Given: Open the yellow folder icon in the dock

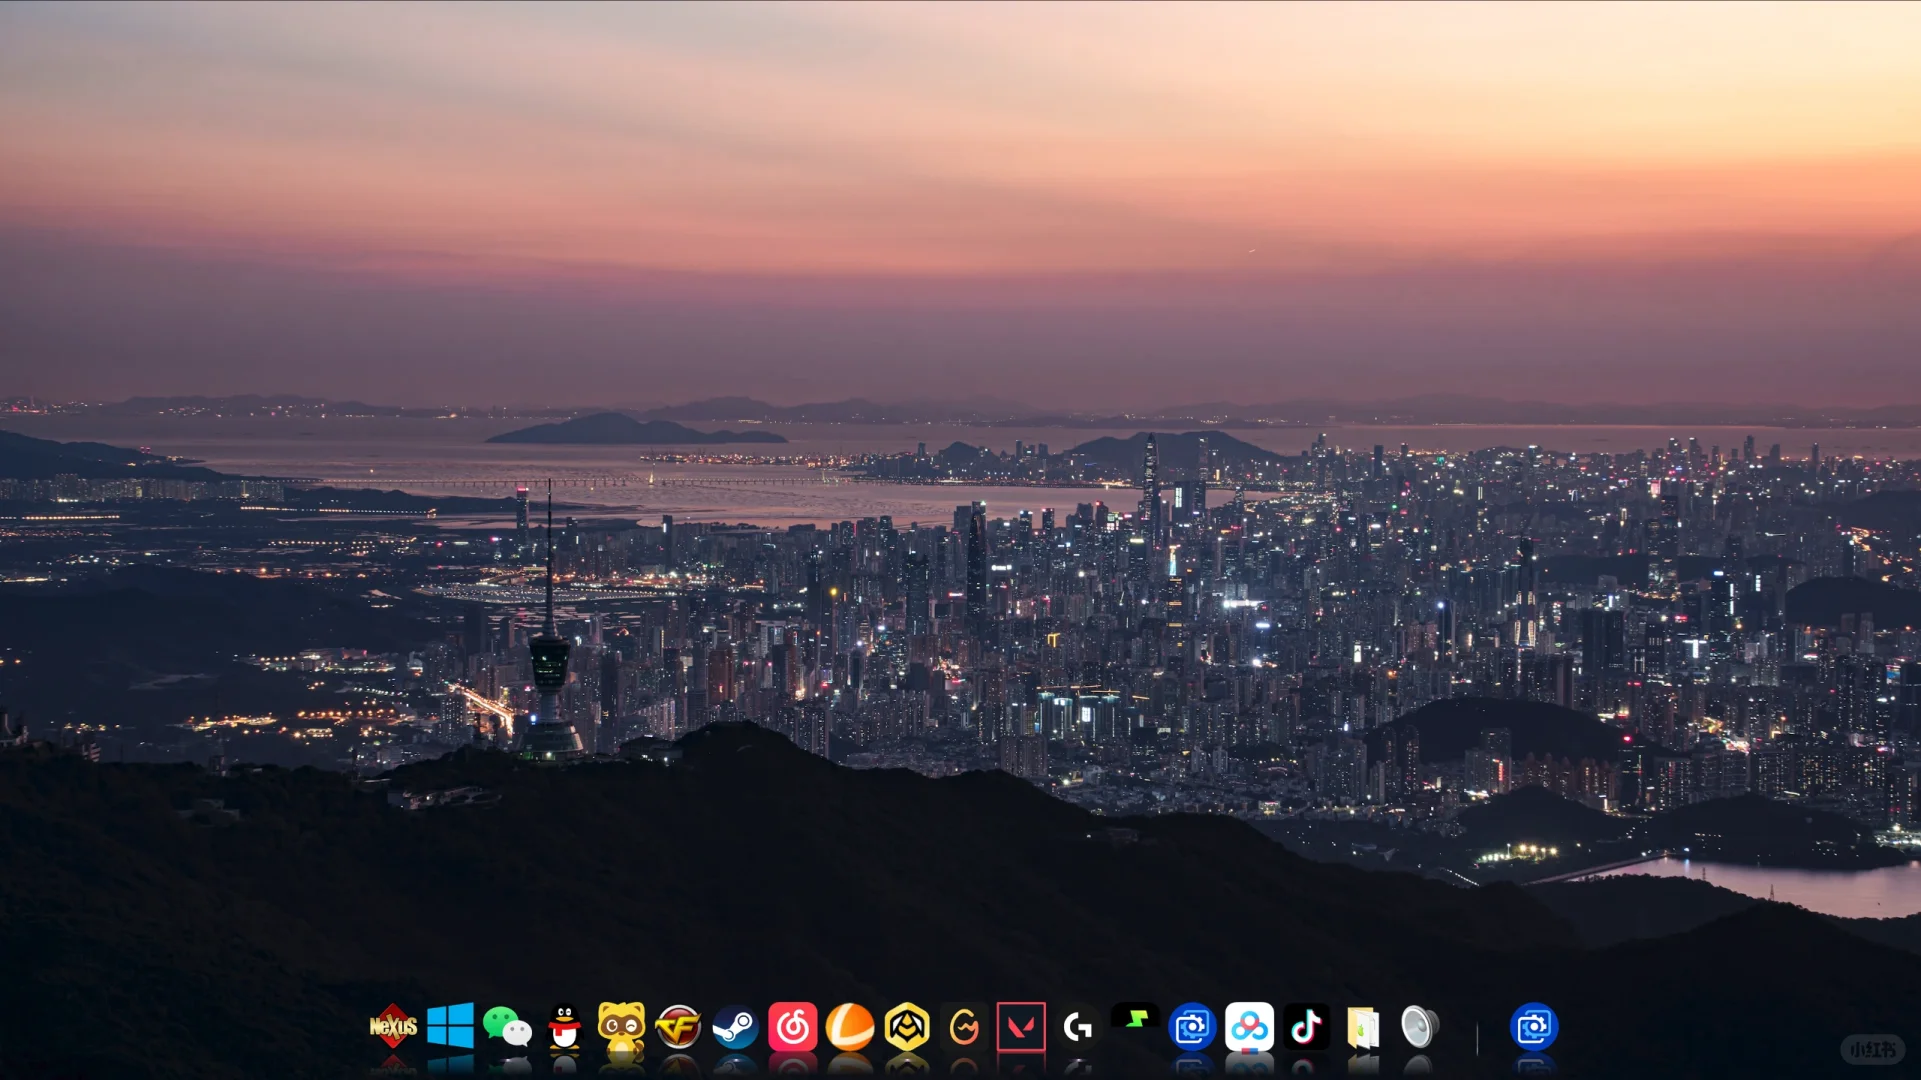Looking at the screenshot, I should pos(1363,1028).
